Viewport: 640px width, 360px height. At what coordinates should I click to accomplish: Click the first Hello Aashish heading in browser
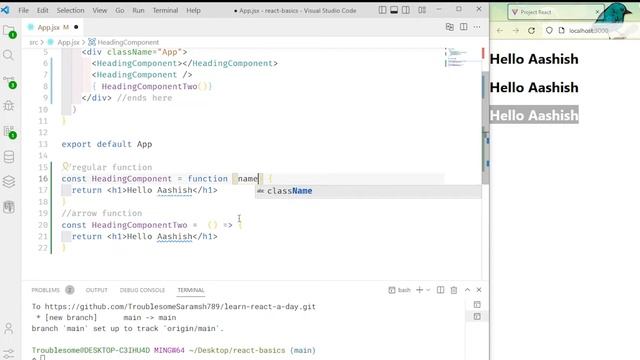[x=534, y=59]
